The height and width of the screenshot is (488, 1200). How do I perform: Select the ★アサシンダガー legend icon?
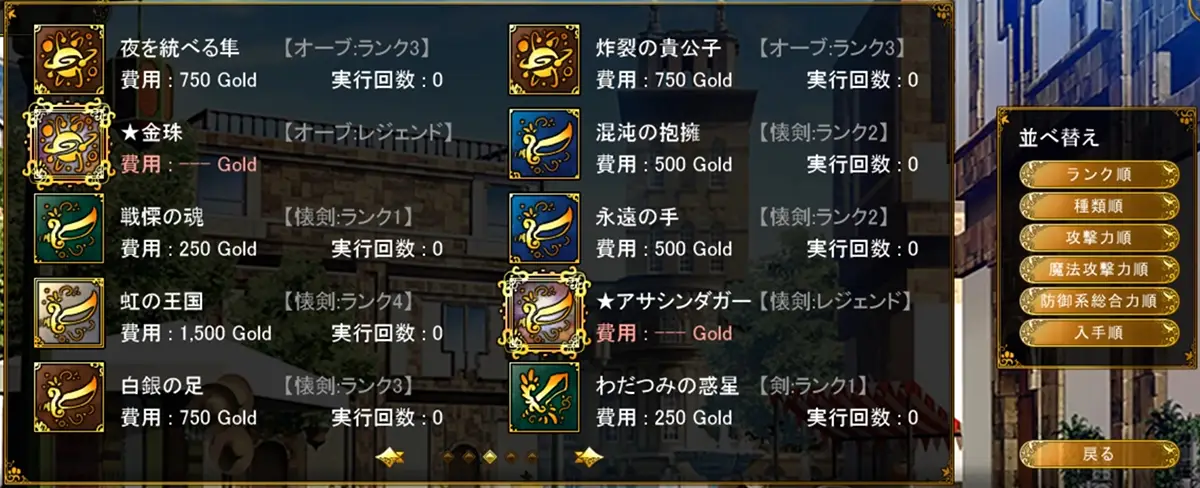(x=544, y=314)
